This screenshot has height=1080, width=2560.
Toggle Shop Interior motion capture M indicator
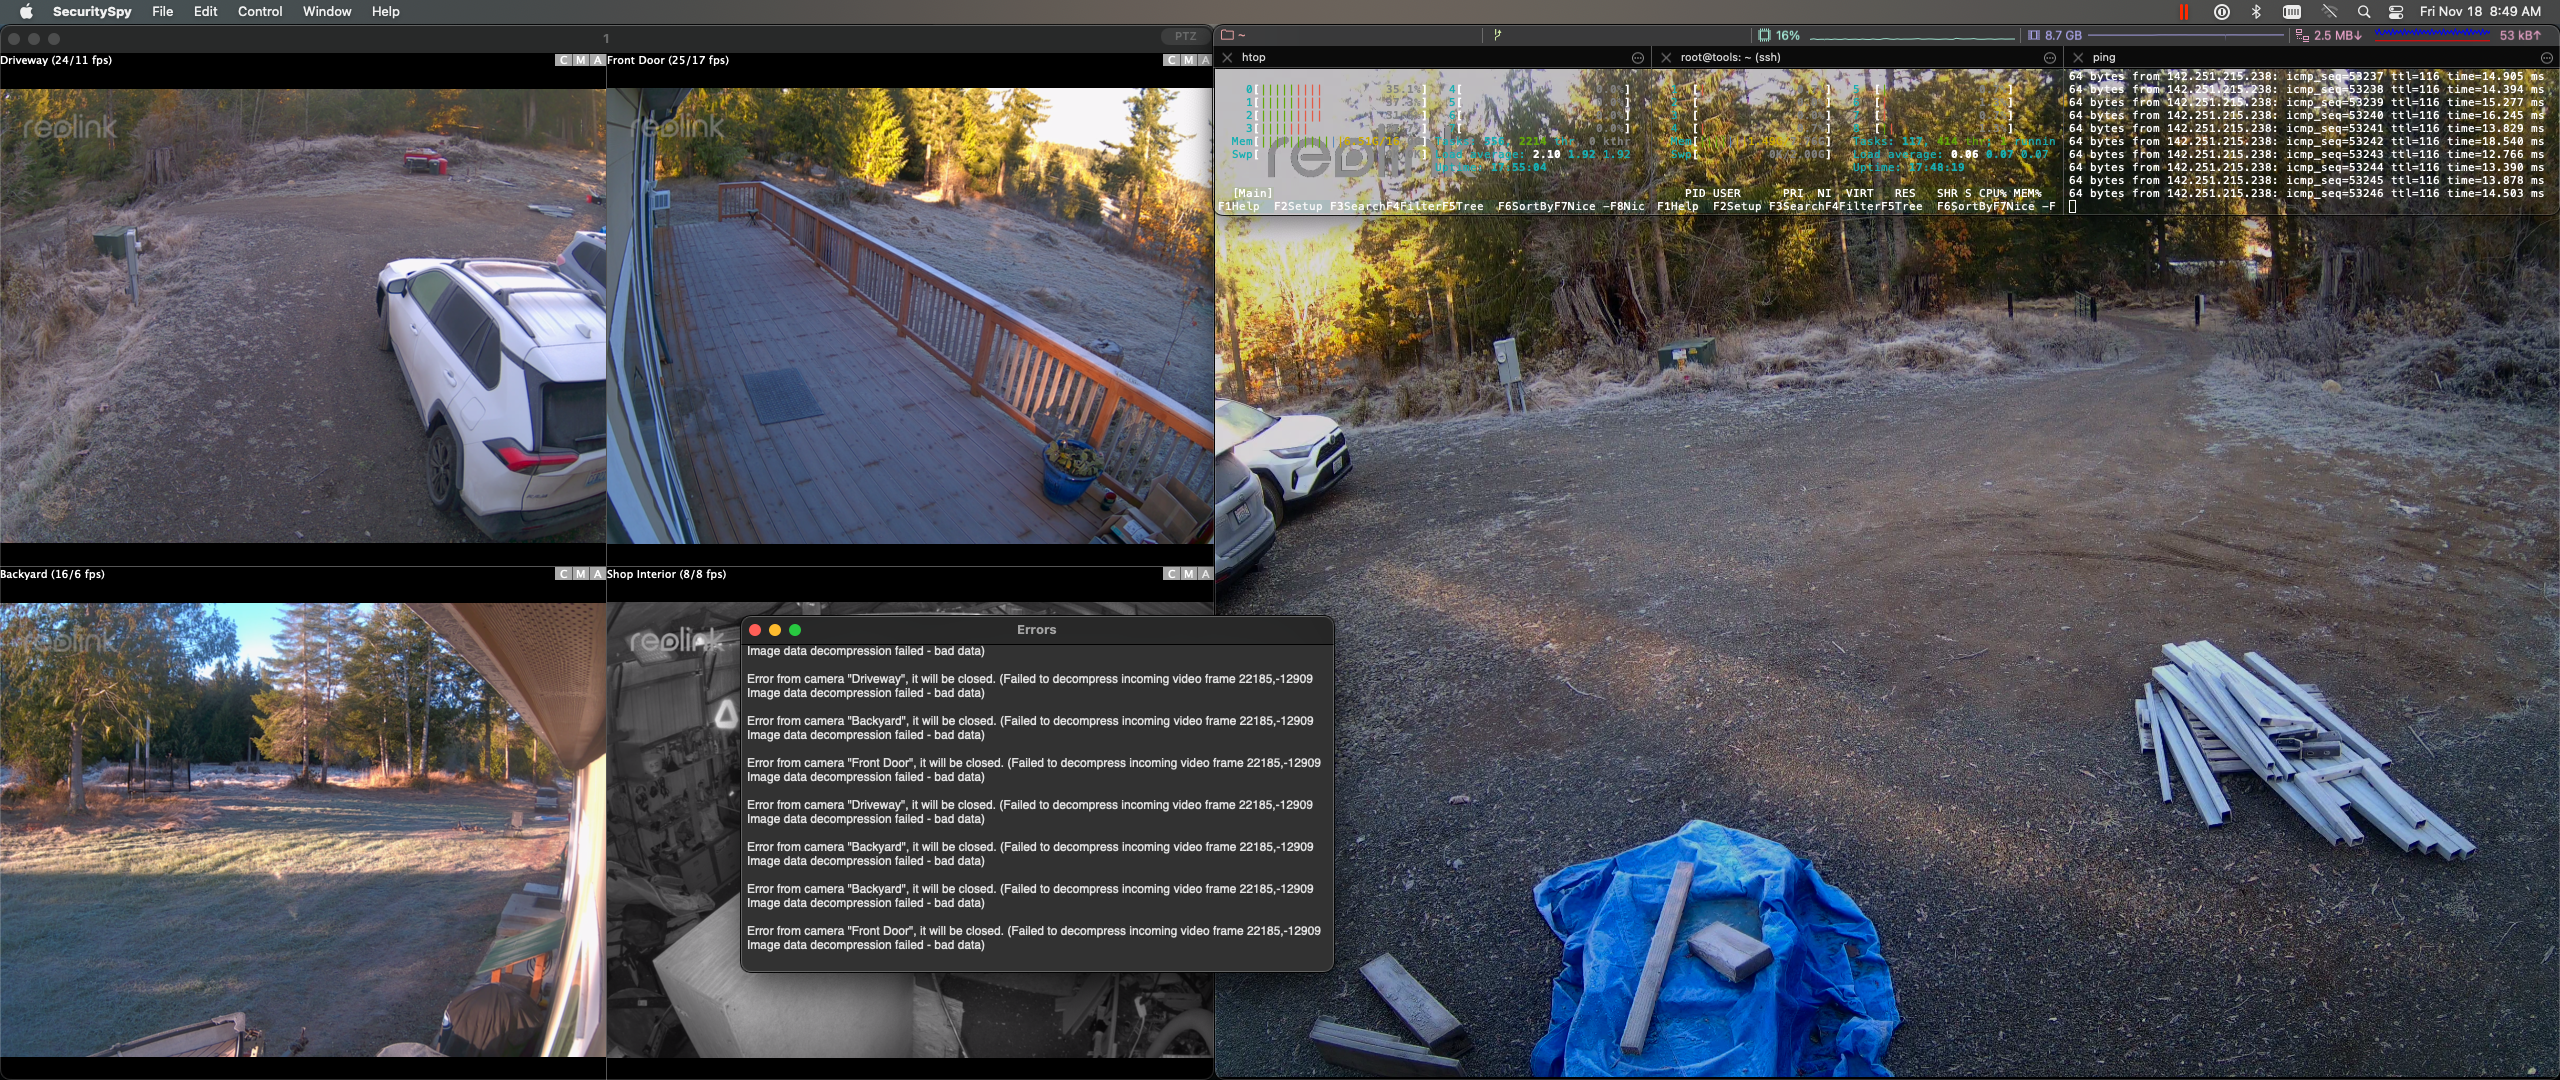(1189, 574)
